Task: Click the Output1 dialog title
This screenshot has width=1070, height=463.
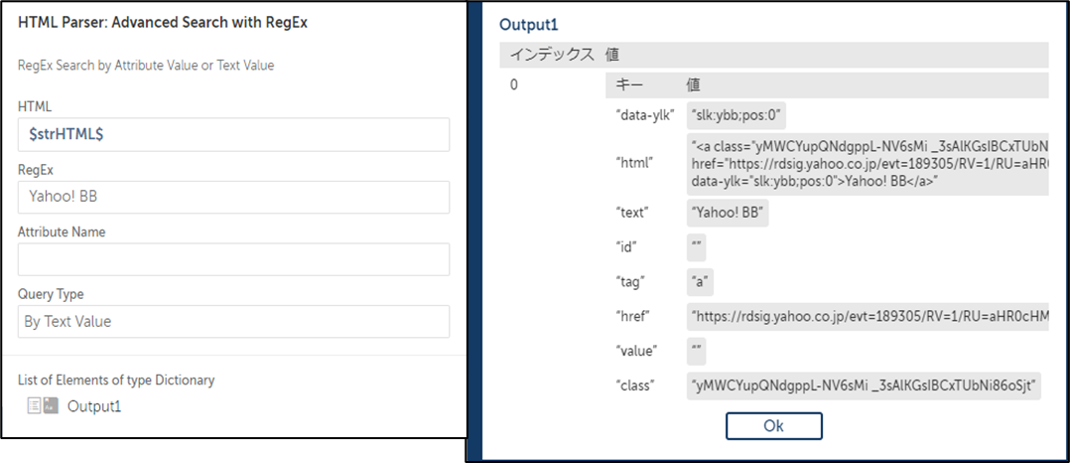Action: [529, 25]
